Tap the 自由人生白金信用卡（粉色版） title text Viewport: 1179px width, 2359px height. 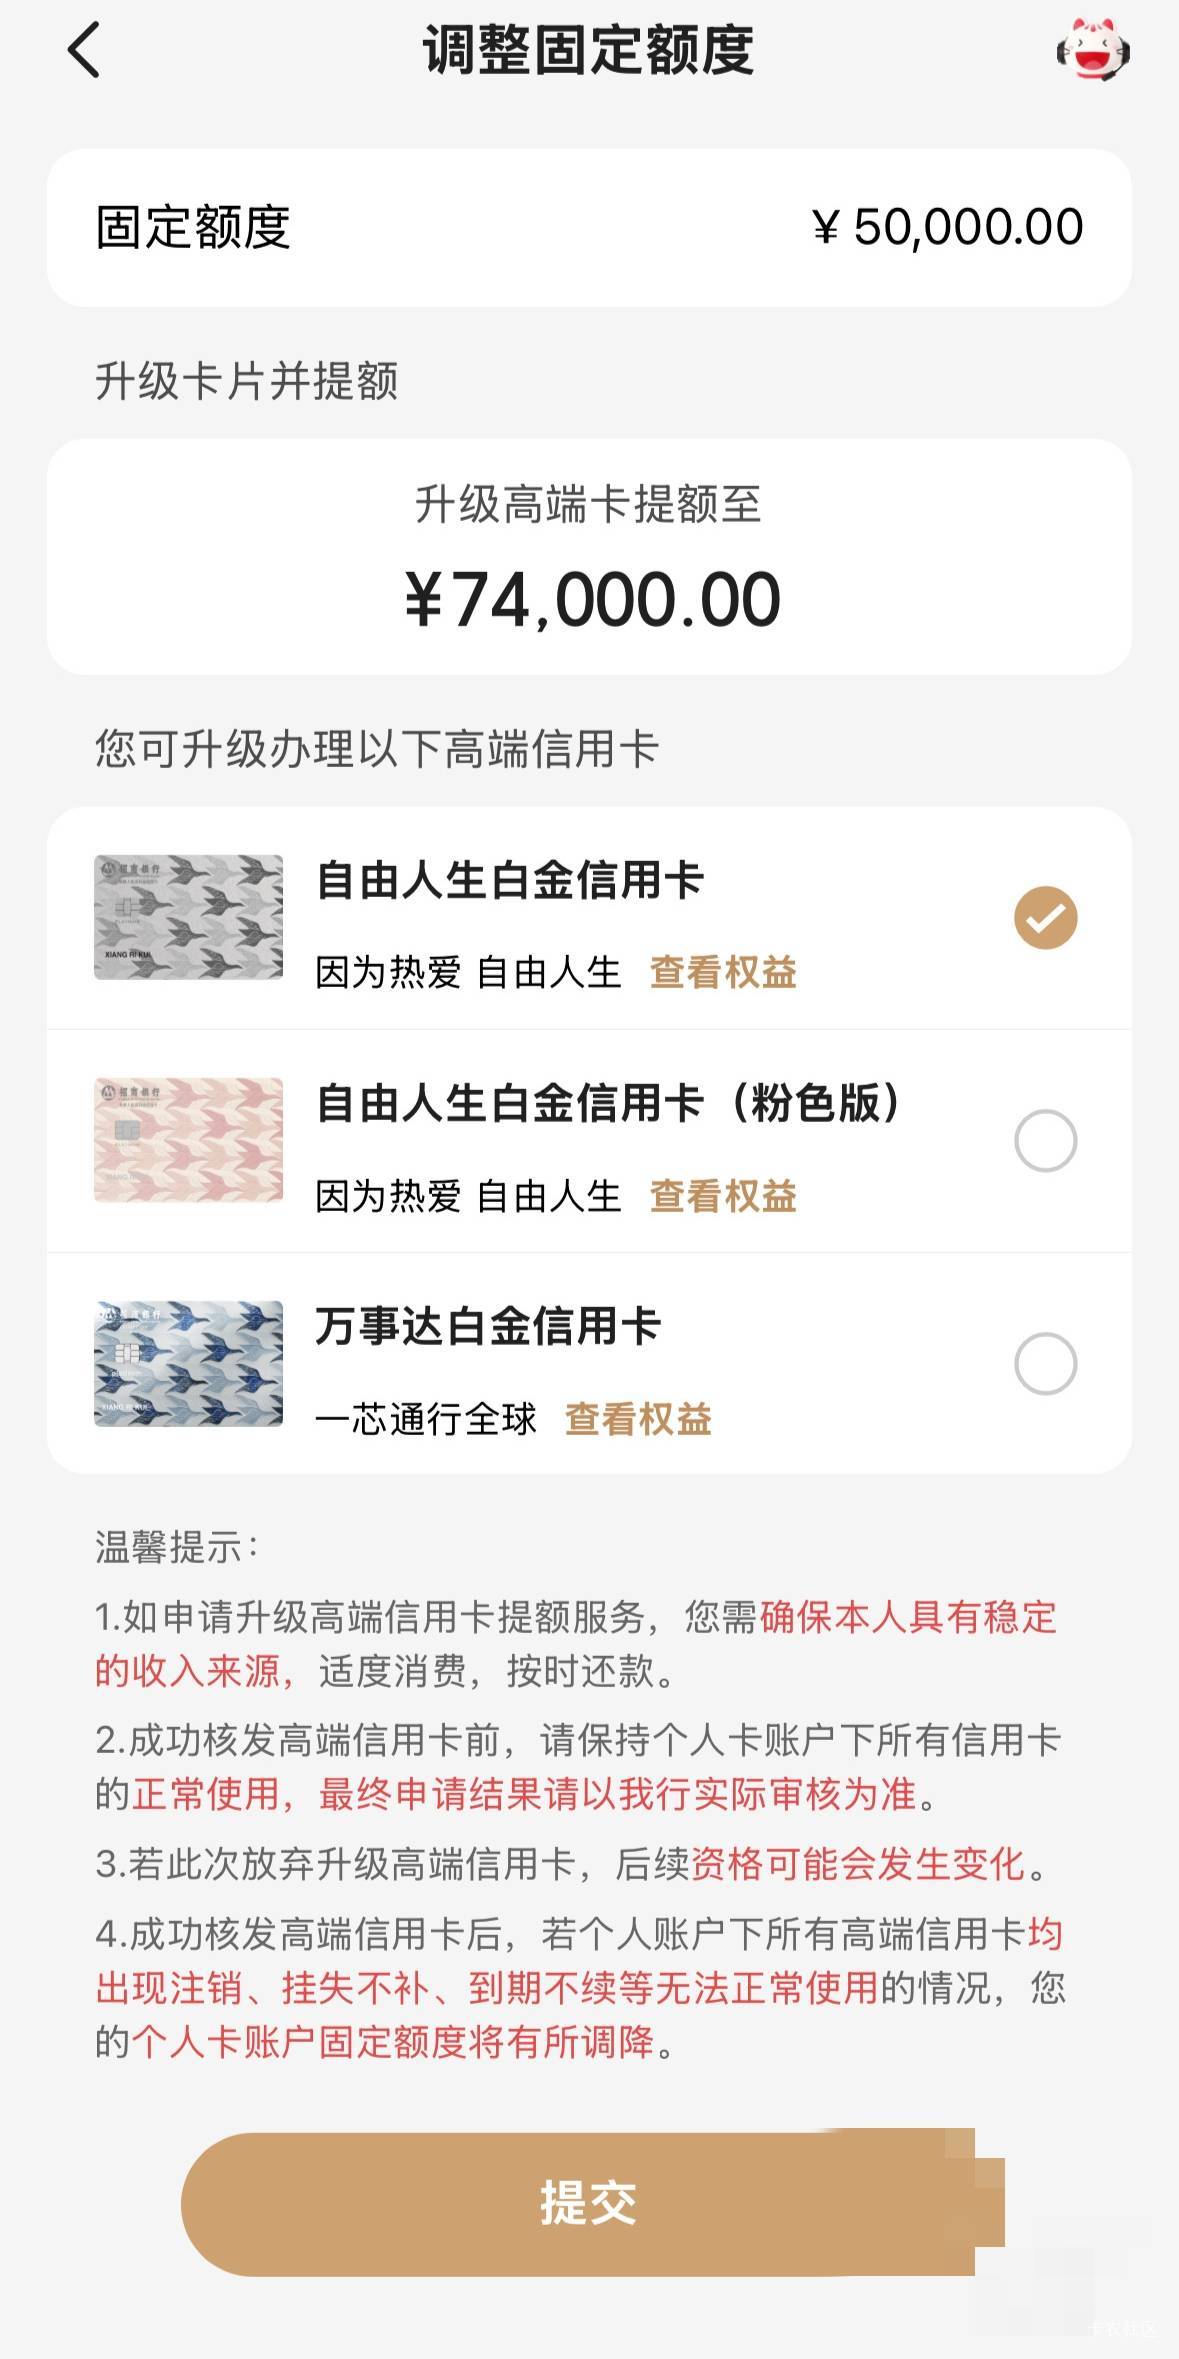click(x=608, y=1104)
